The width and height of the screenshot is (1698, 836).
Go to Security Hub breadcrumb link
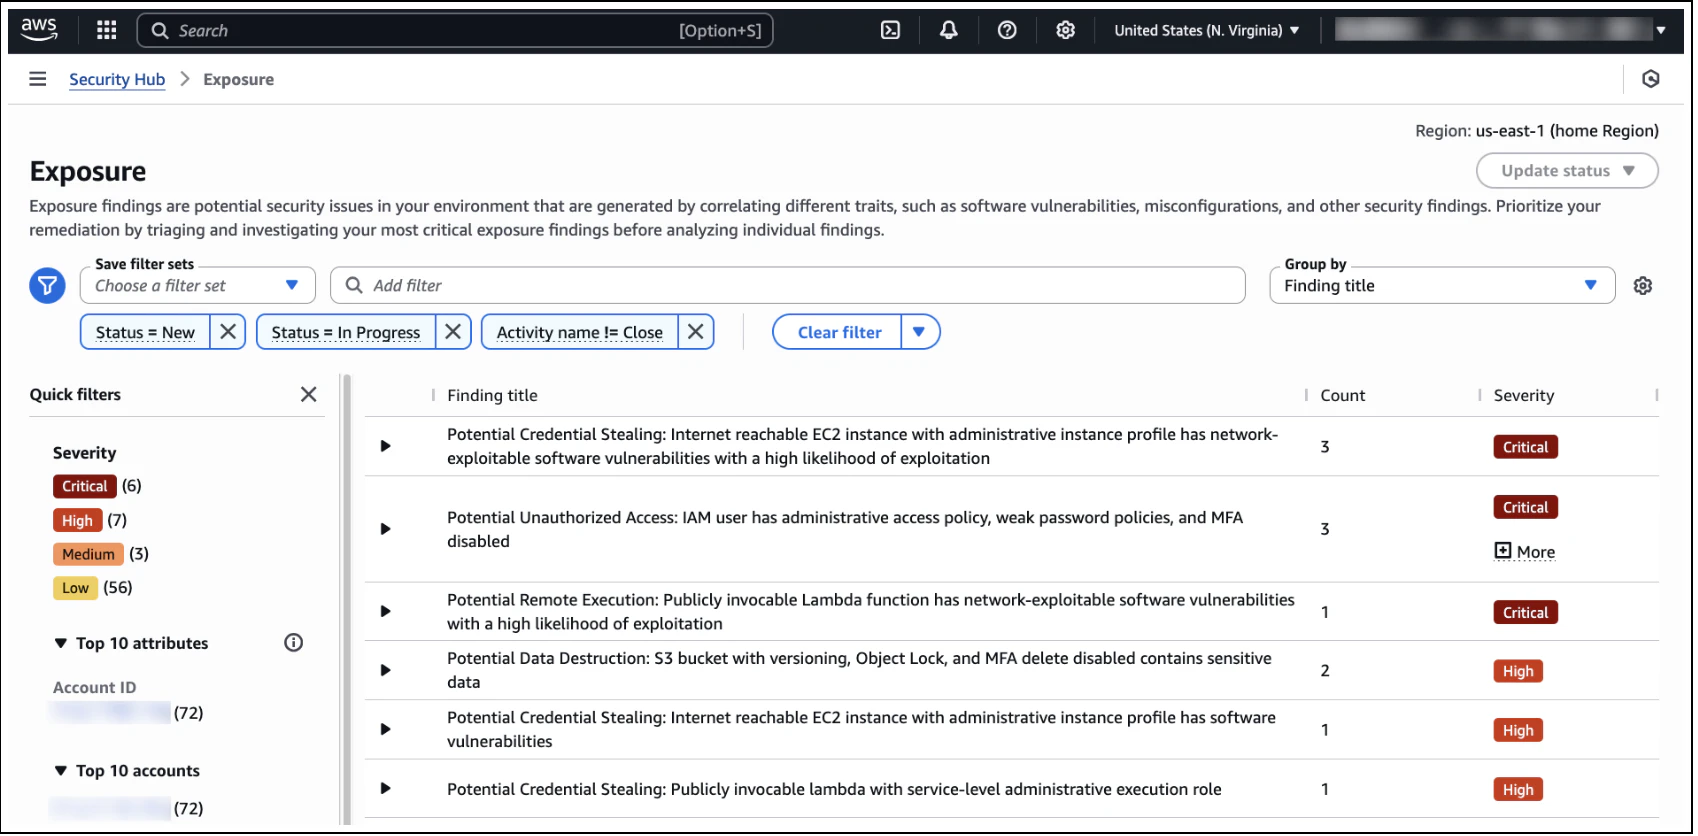117,80
